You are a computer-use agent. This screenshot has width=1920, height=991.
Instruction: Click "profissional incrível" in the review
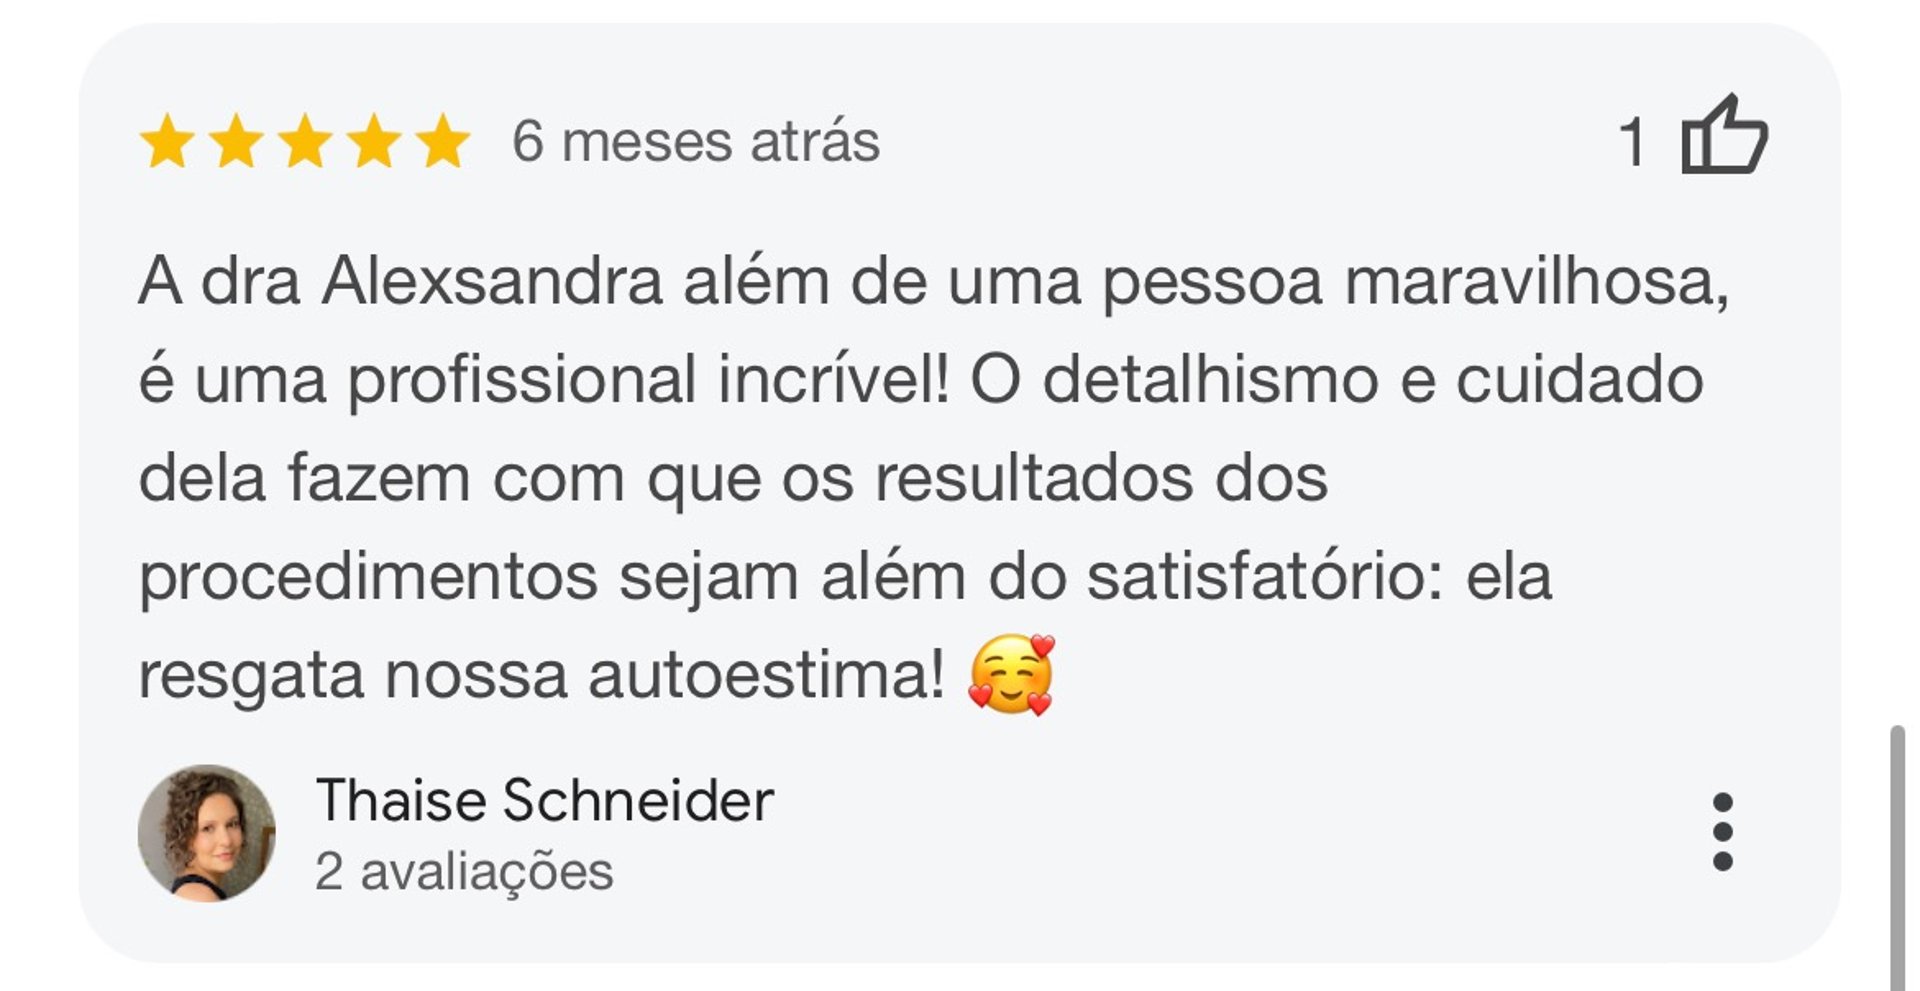[x=648, y=381]
